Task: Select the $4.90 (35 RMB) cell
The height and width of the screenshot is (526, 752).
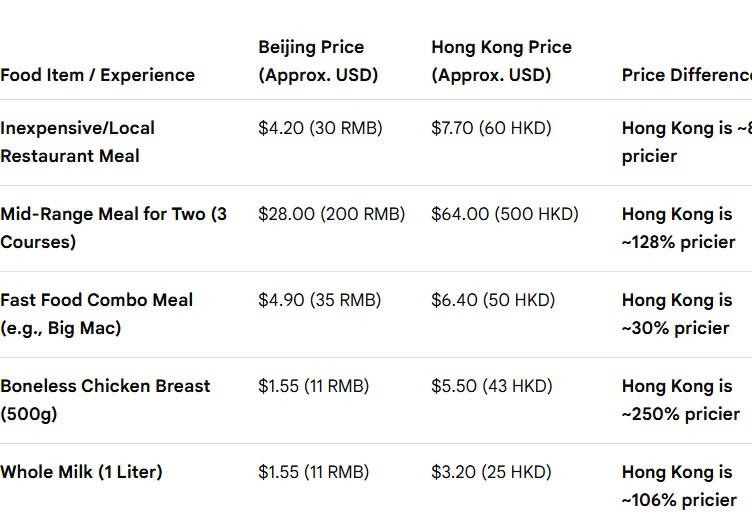Action: pos(319,300)
